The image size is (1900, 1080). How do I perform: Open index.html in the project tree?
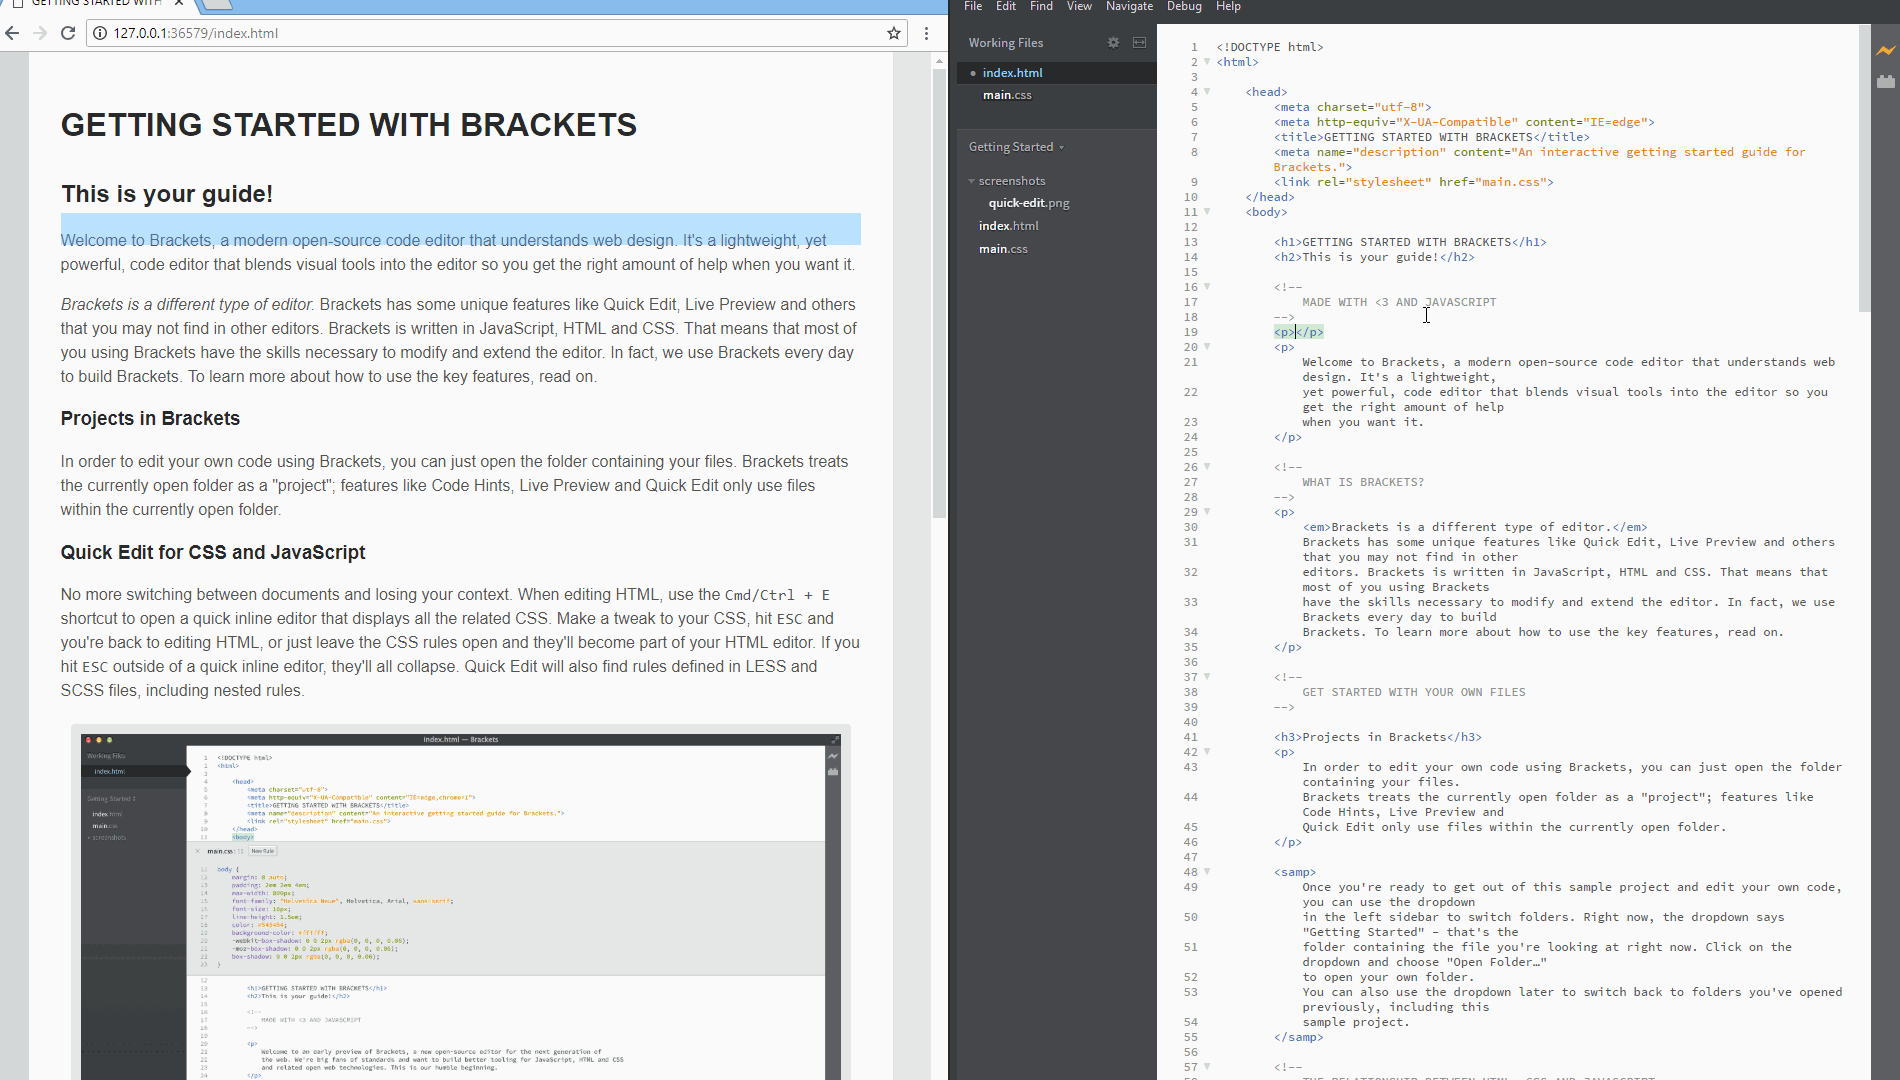(x=1009, y=226)
